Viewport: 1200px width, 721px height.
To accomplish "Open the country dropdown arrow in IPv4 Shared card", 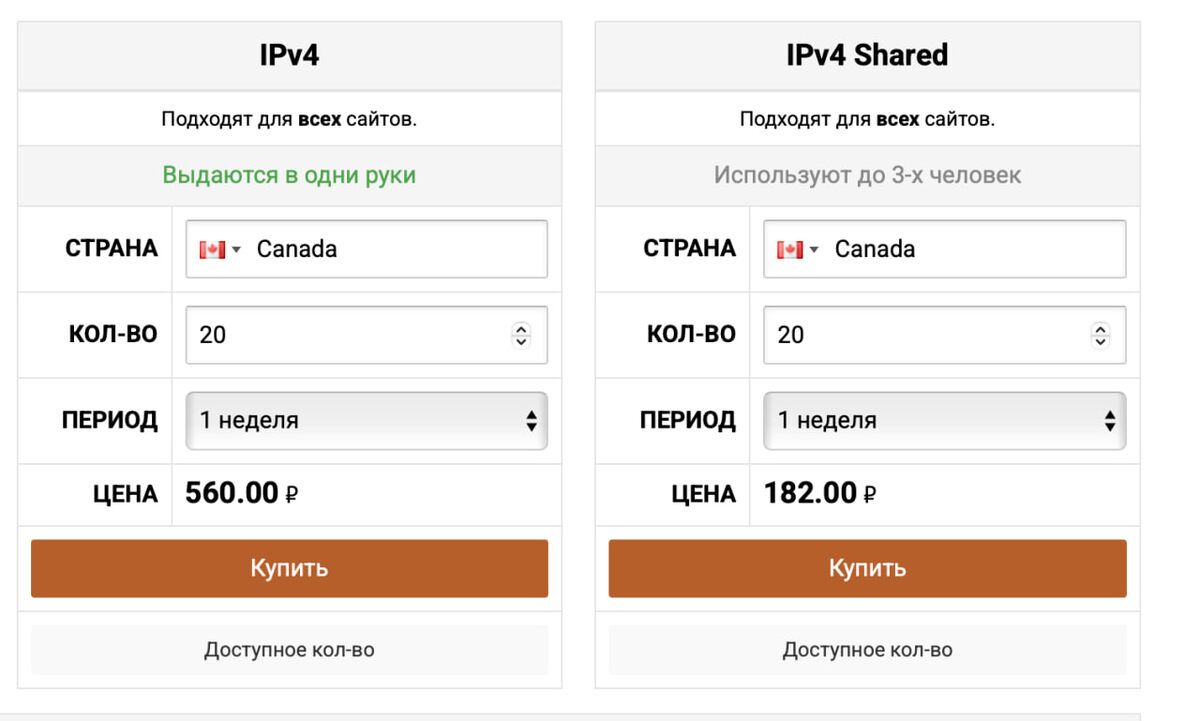I will 814,250.
